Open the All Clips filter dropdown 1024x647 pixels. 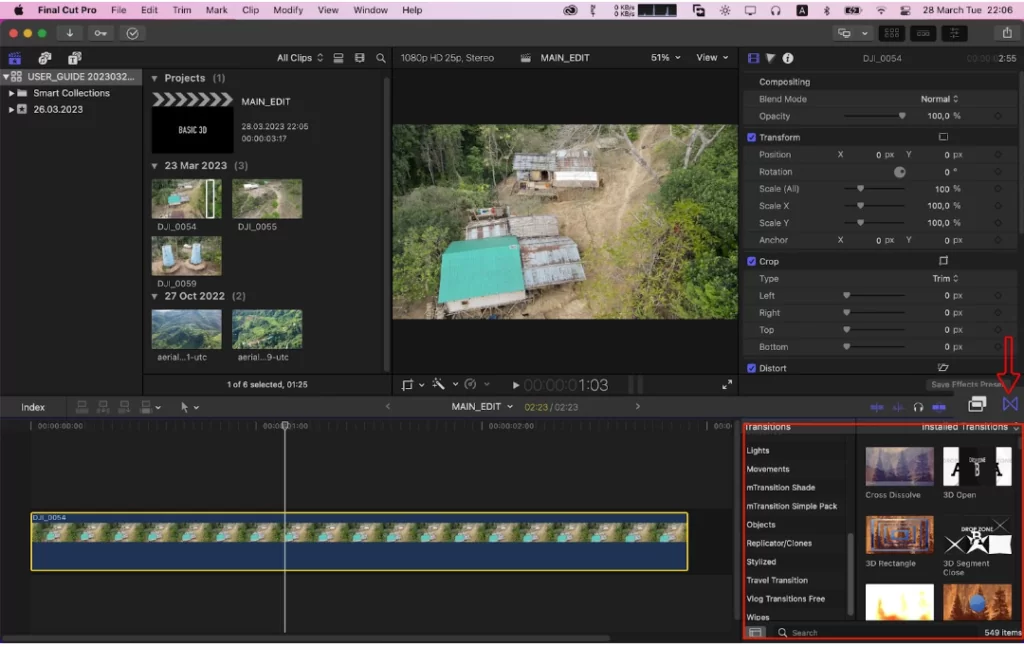[x=300, y=58]
